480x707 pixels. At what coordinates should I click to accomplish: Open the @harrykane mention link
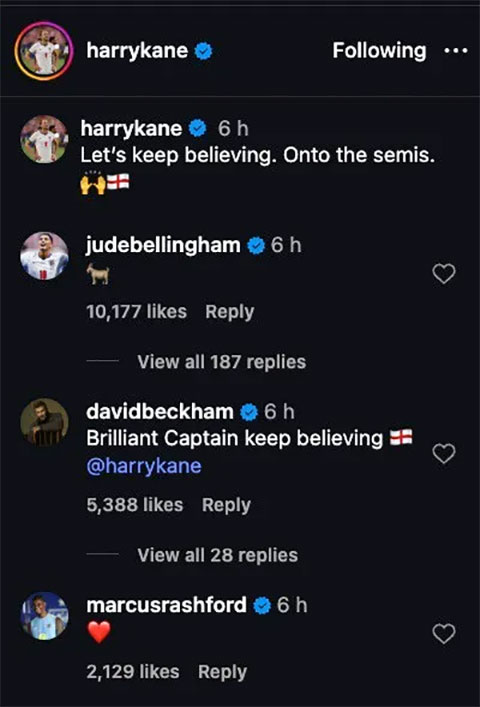144,466
